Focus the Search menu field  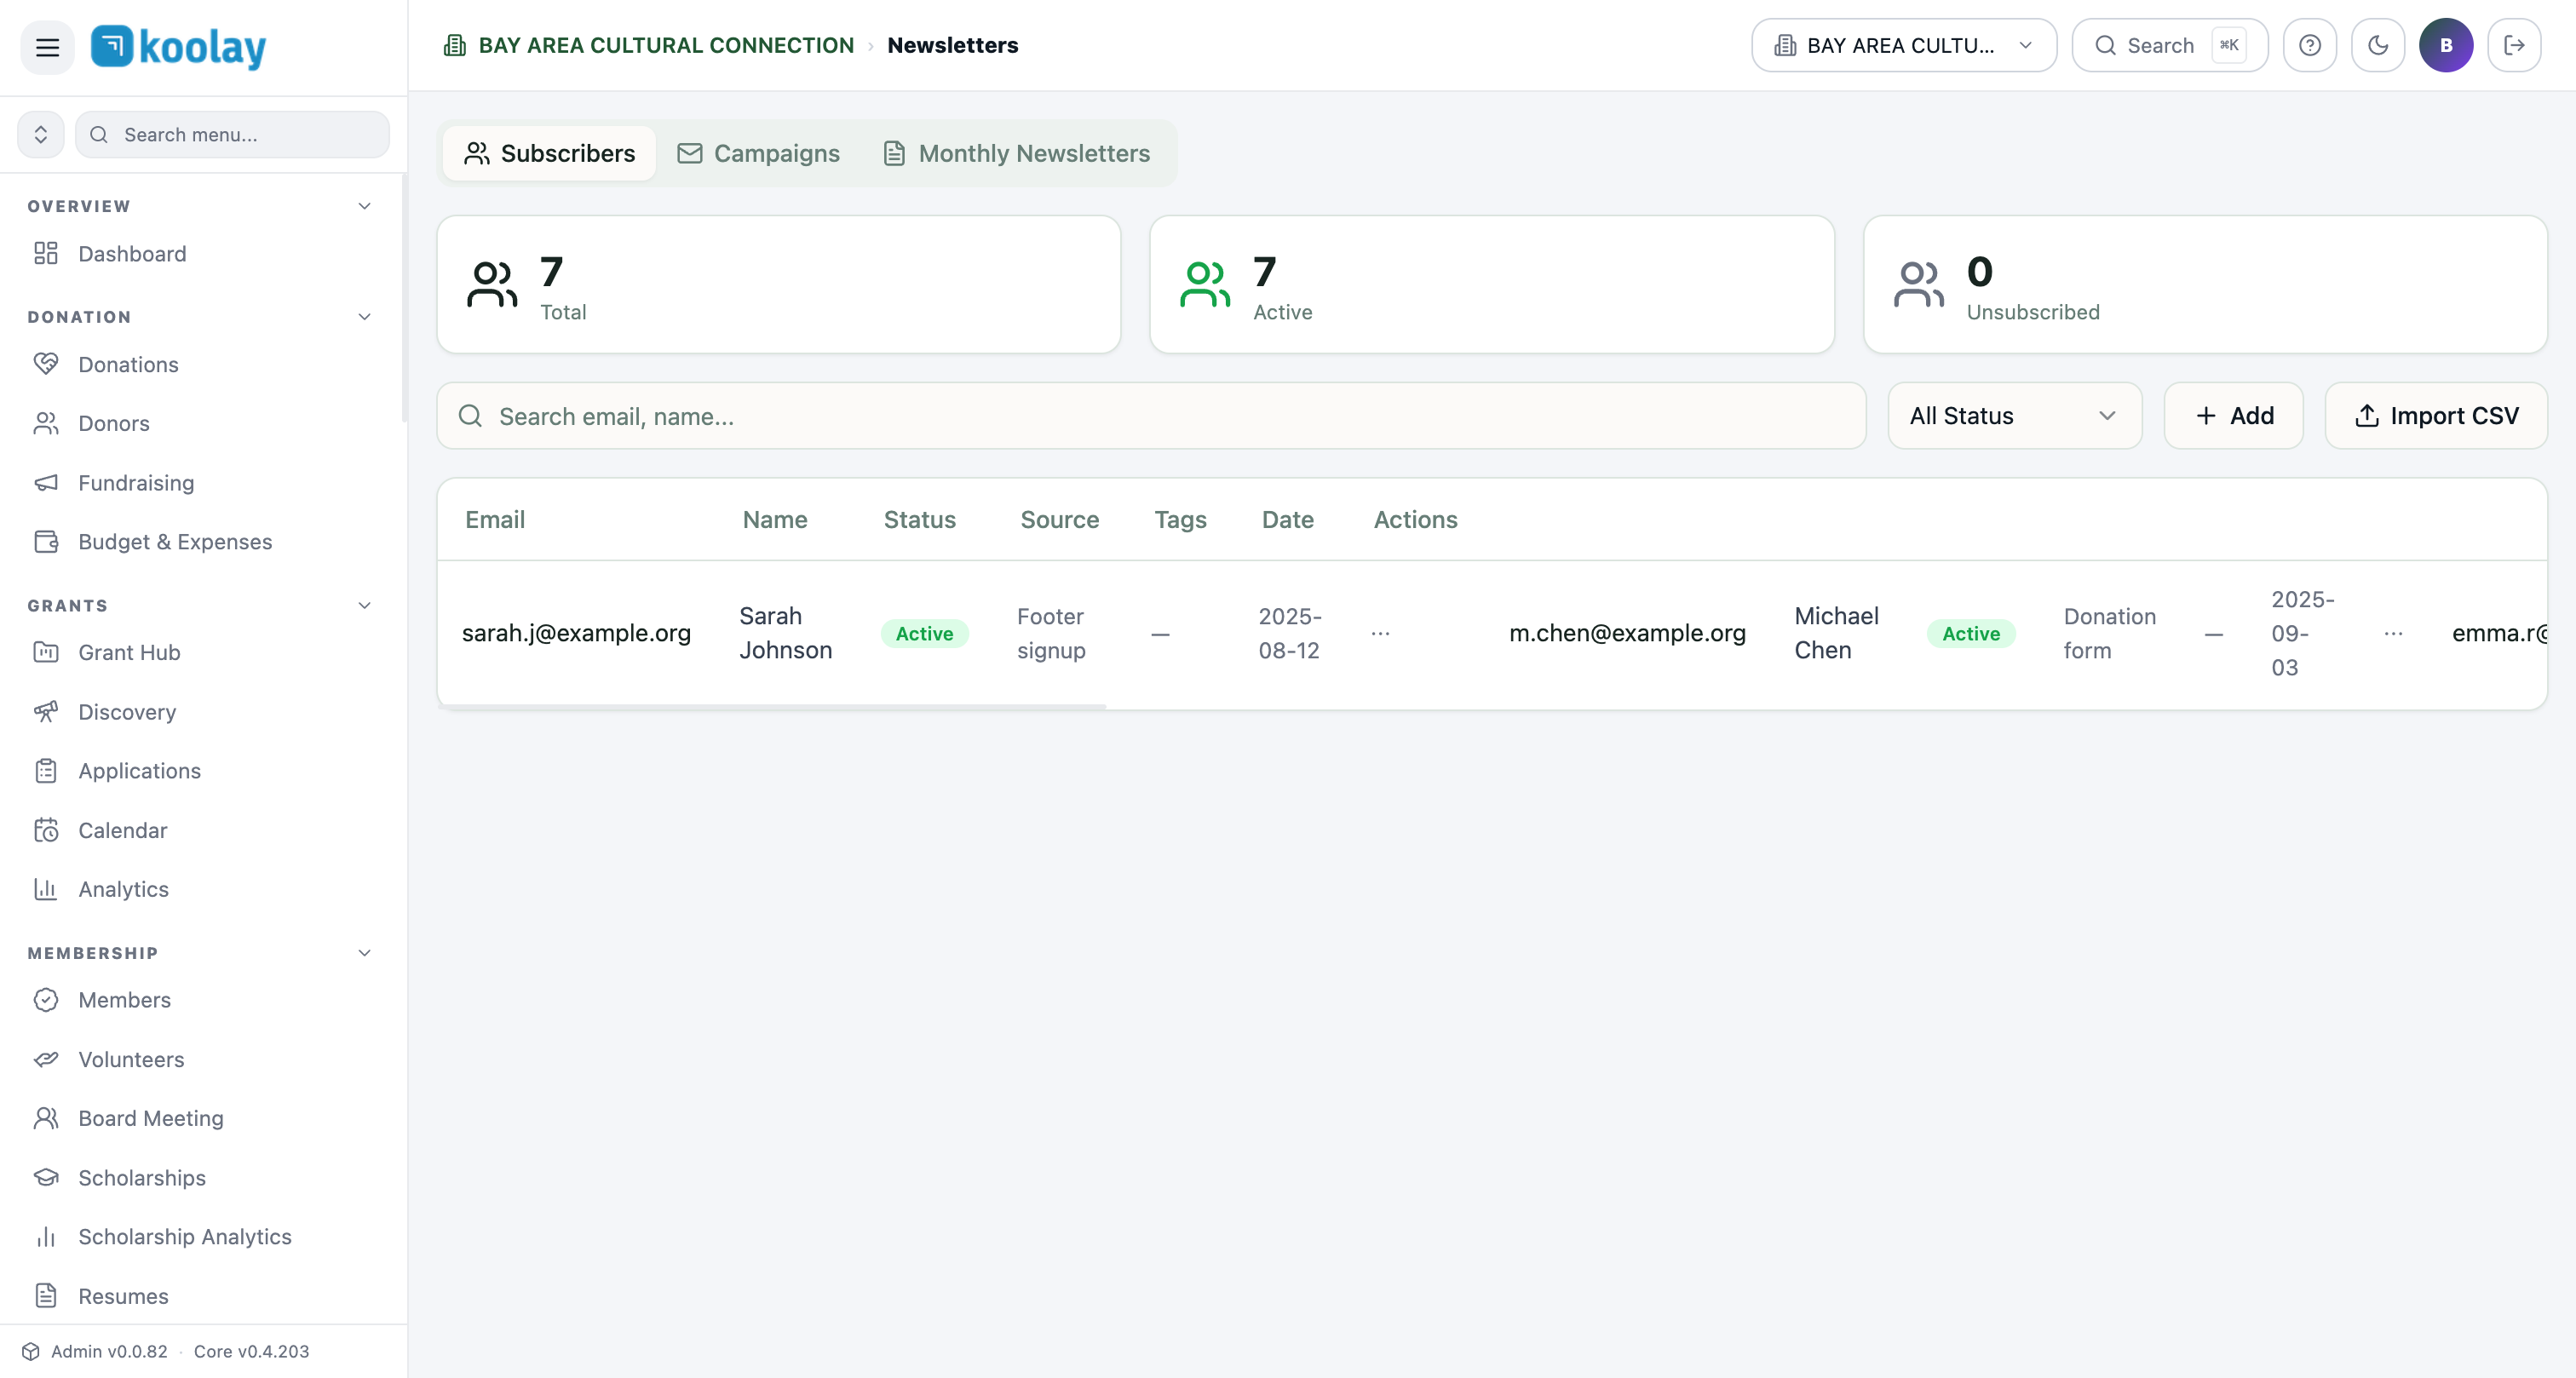click(232, 134)
